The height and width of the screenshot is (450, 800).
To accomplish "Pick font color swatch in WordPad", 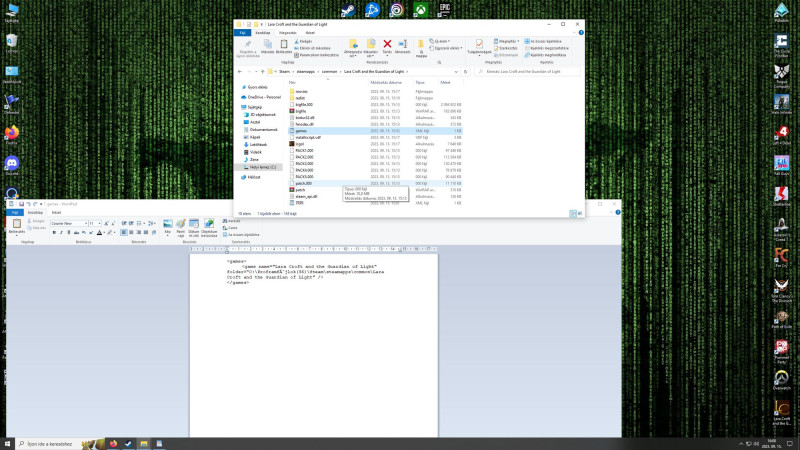I will (x=99, y=233).
